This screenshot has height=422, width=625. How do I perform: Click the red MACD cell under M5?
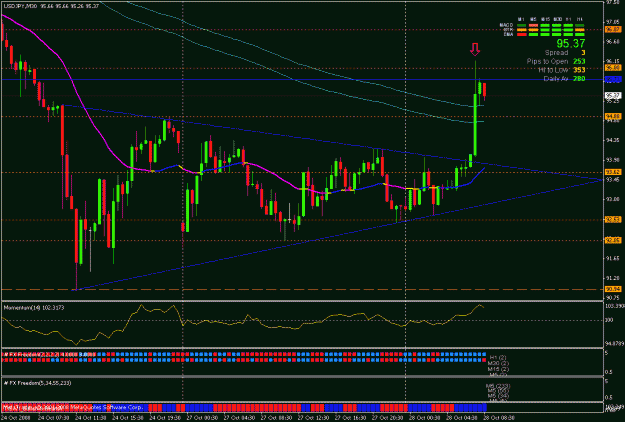coord(533,26)
